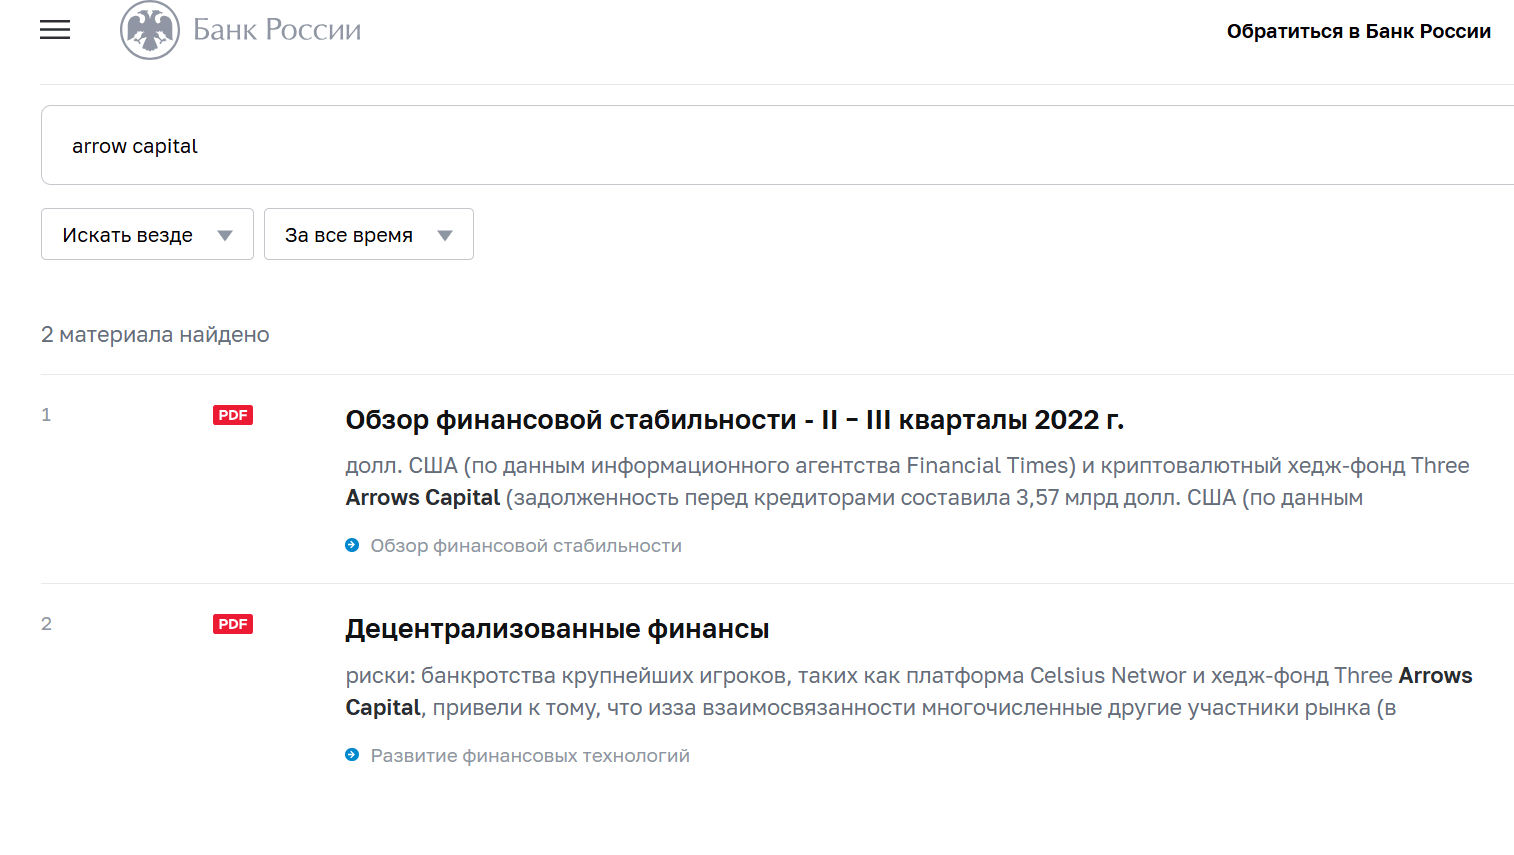Screen dimensions: 1514x855
Task: Open the Искать везде filter dropdown
Action: pyautogui.click(x=146, y=233)
